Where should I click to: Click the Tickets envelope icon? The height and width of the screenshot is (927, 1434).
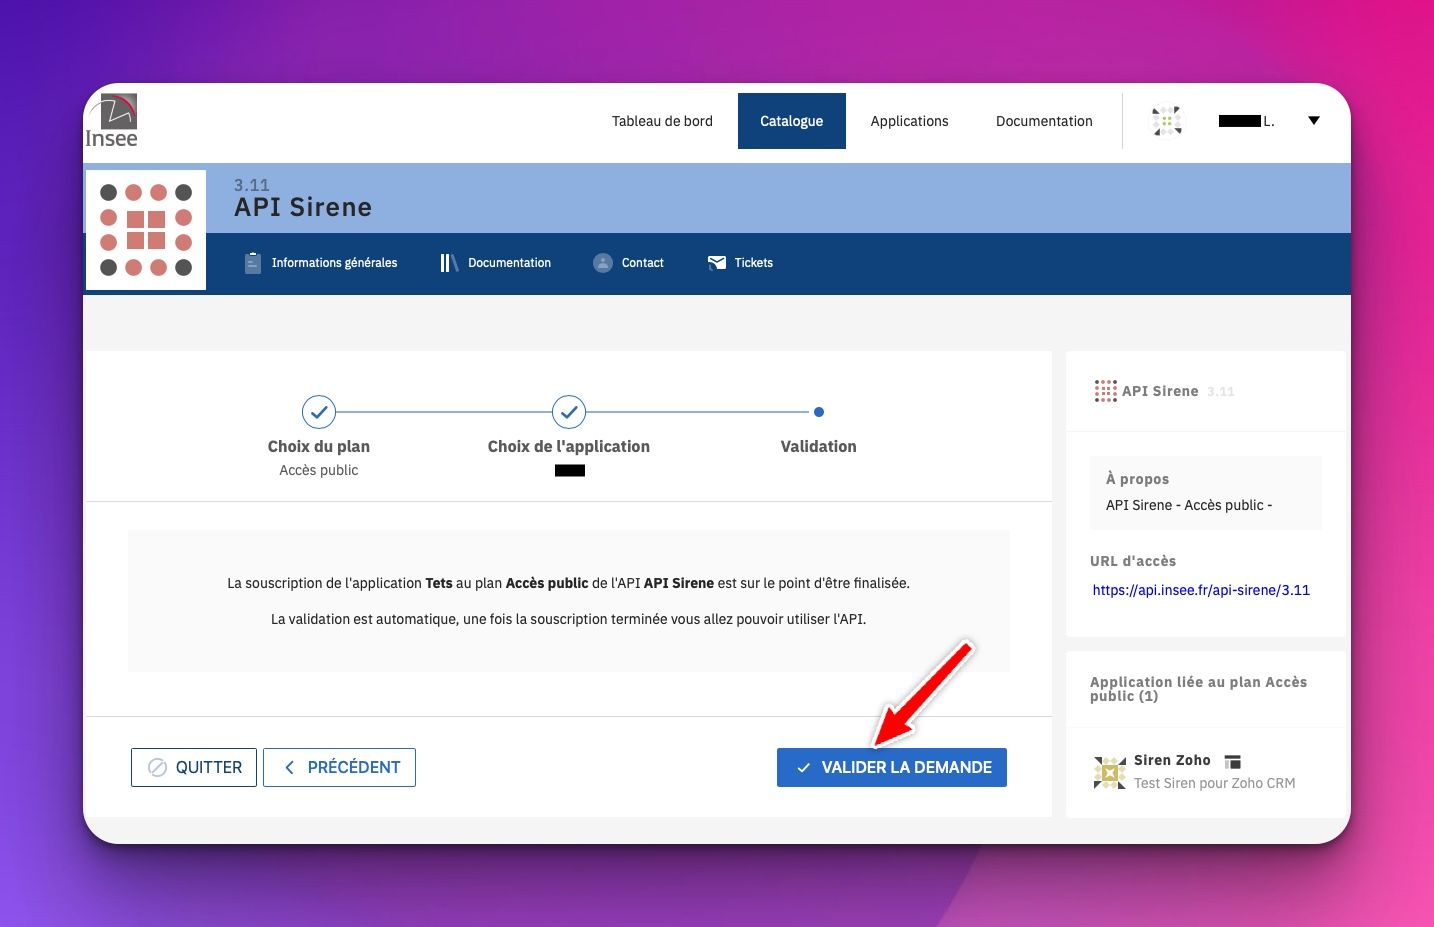pos(717,263)
